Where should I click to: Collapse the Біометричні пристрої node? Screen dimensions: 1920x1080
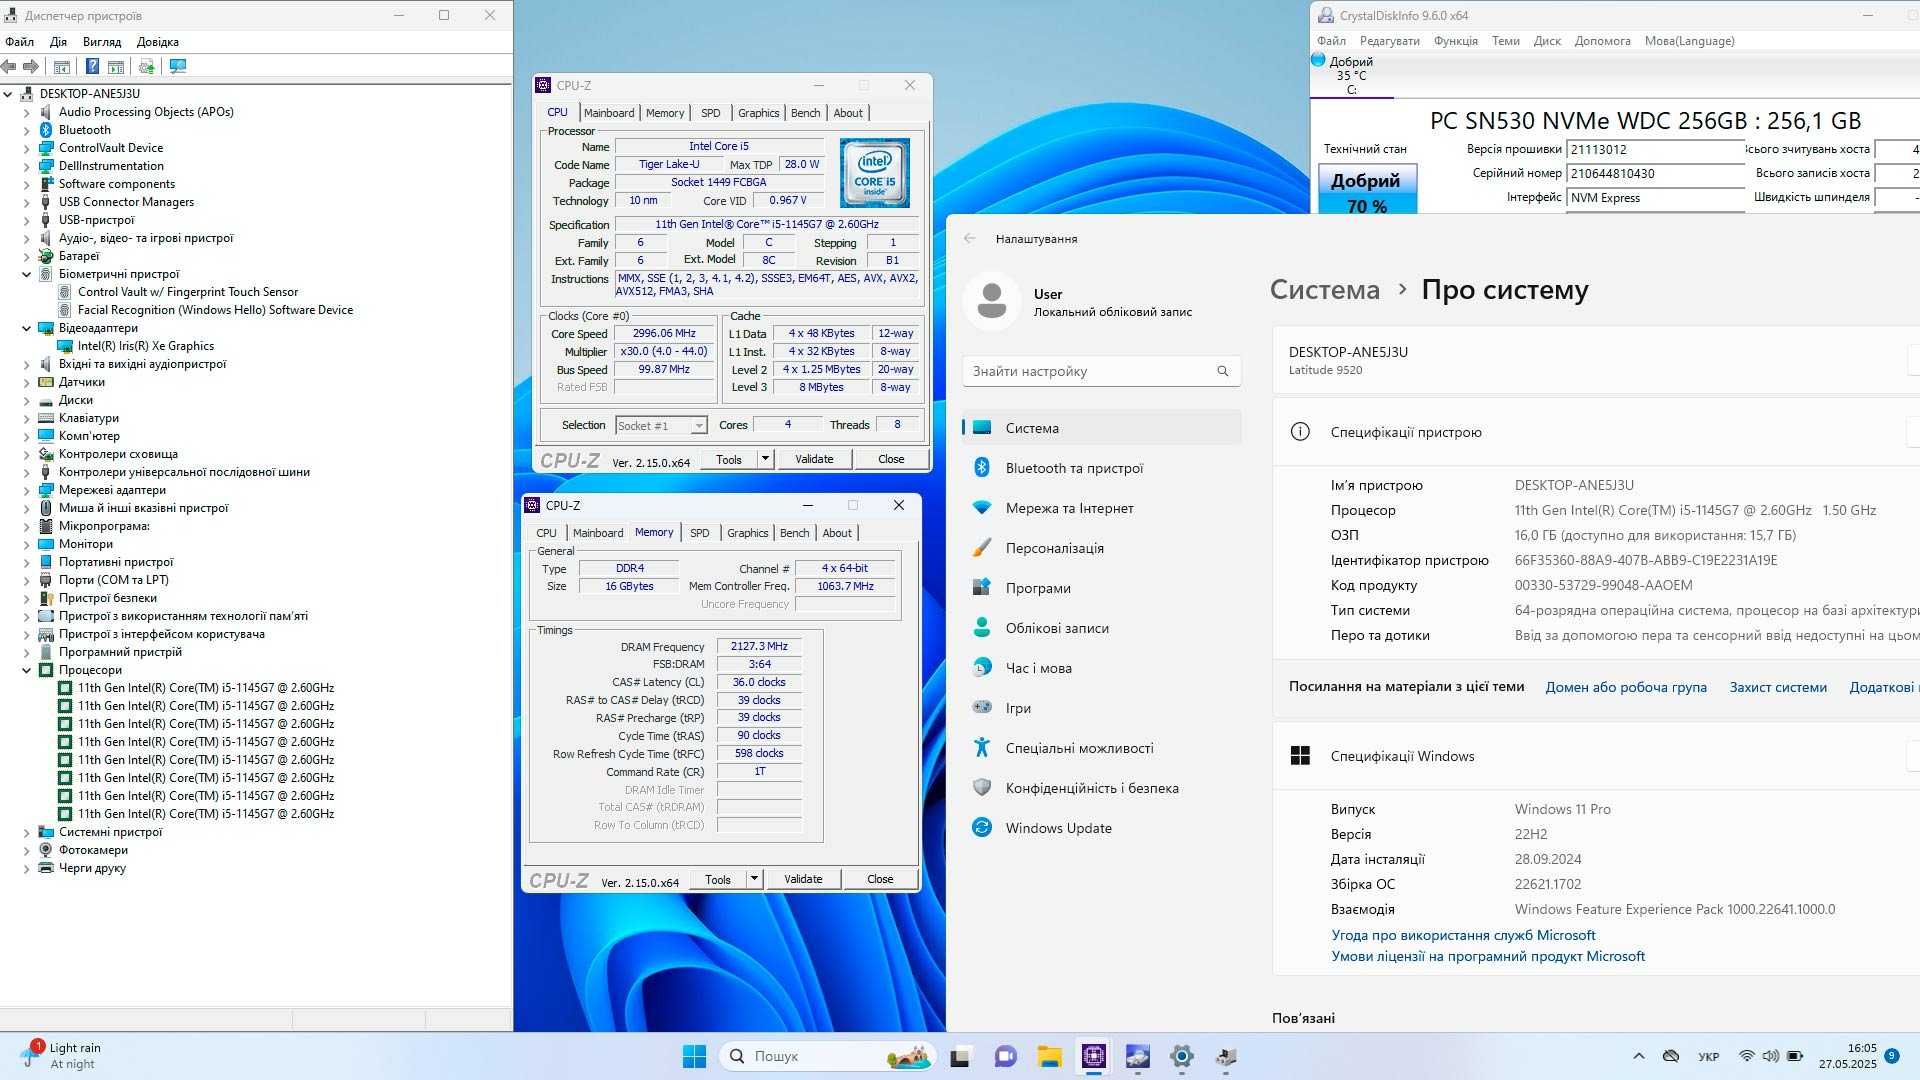pos(27,274)
